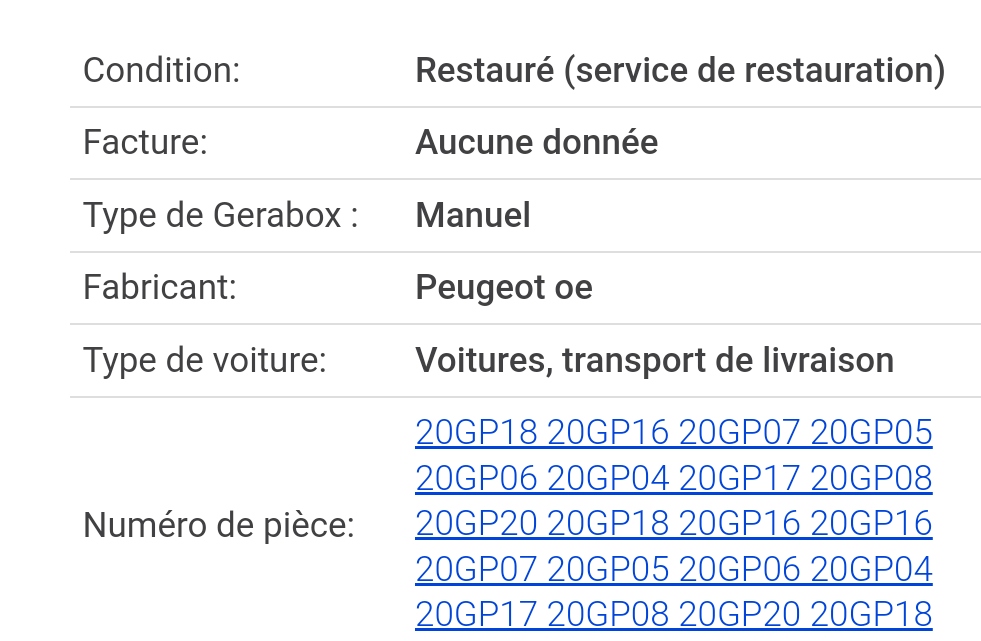This screenshot has width=981, height=641.
Task: Open the 20GP18 link in the first part-number row
Action: point(476,432)
